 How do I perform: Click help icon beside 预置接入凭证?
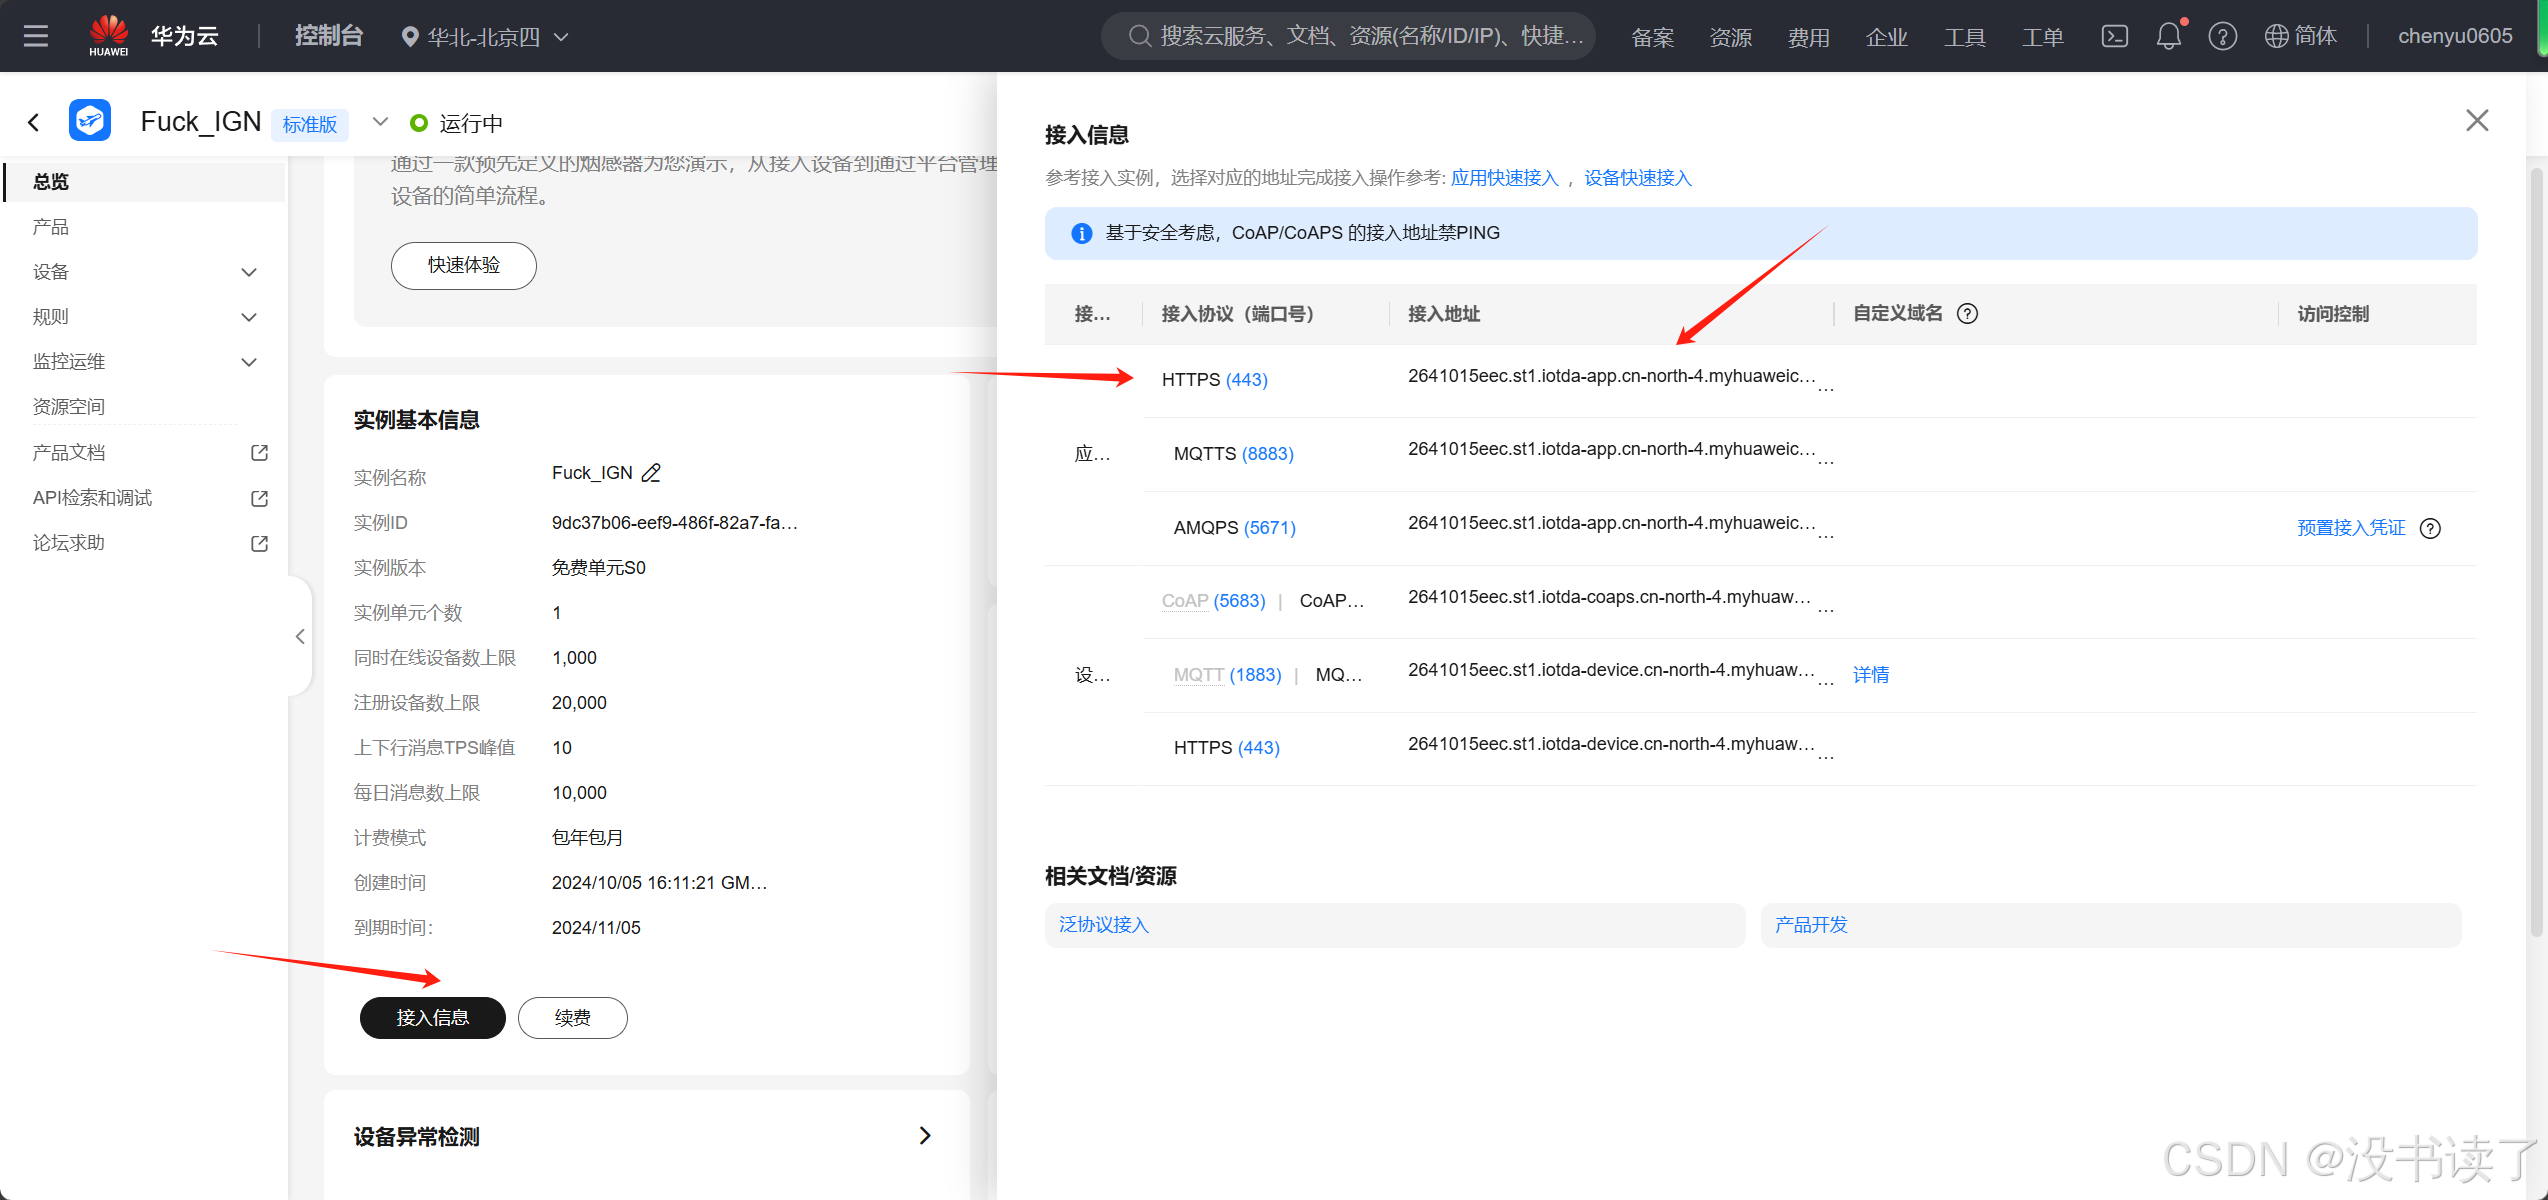[x=2430, y=528]
